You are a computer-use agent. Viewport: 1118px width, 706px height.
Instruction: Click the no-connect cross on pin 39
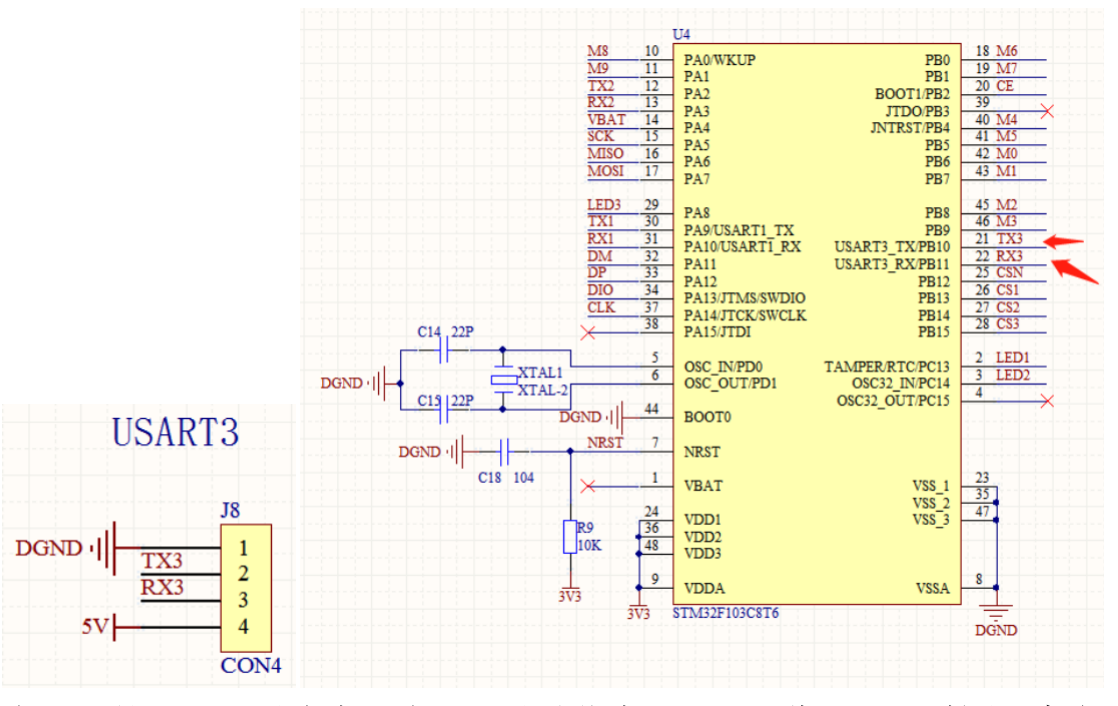pyautogui.click(x=1047, y=111)
